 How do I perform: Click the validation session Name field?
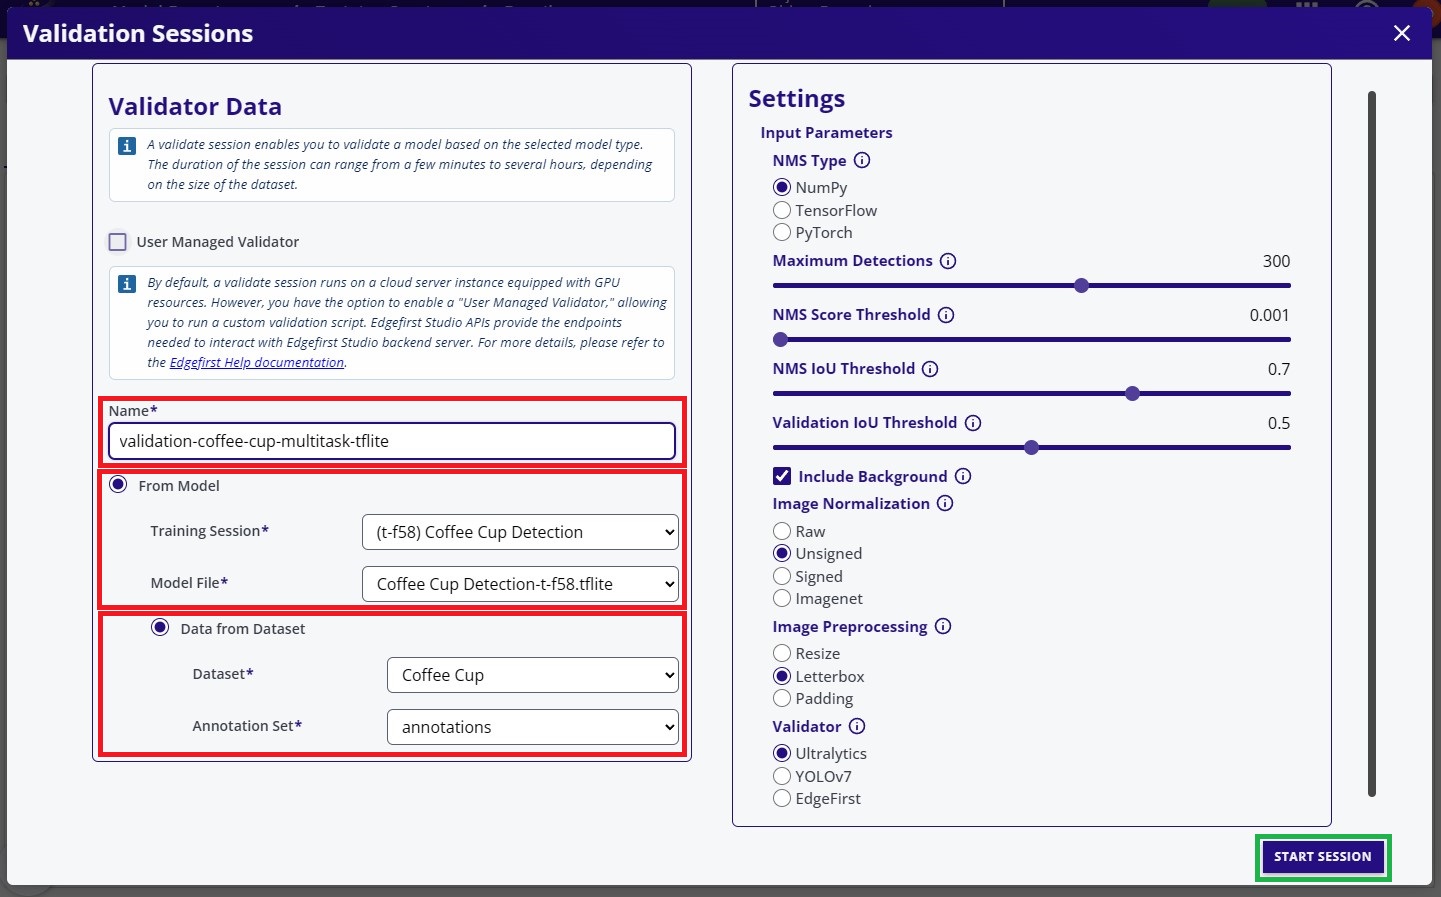391,441
